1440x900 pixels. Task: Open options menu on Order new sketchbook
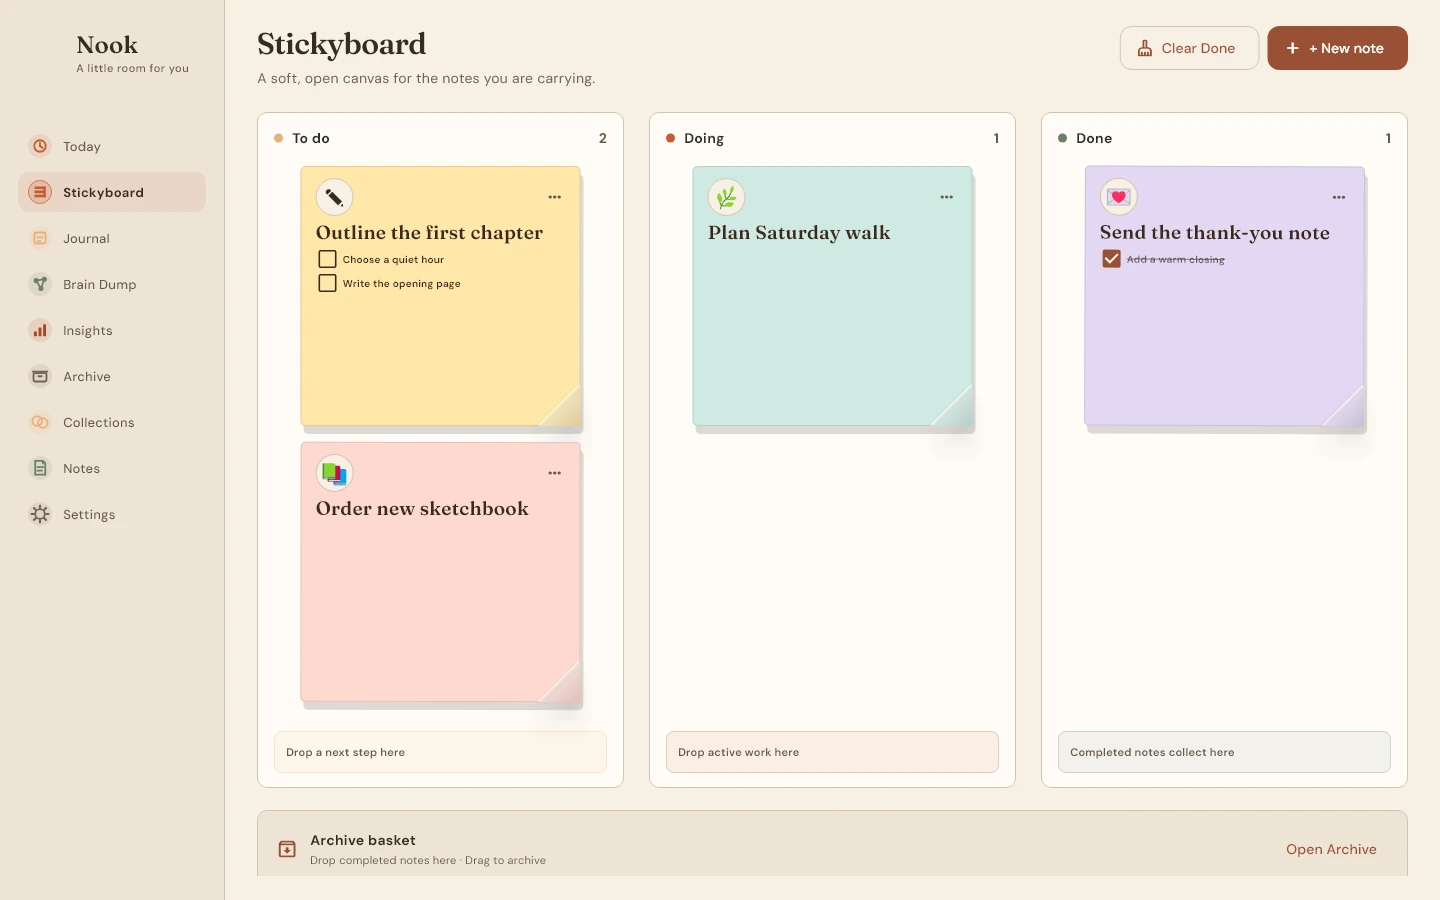[x=555, y=473]
